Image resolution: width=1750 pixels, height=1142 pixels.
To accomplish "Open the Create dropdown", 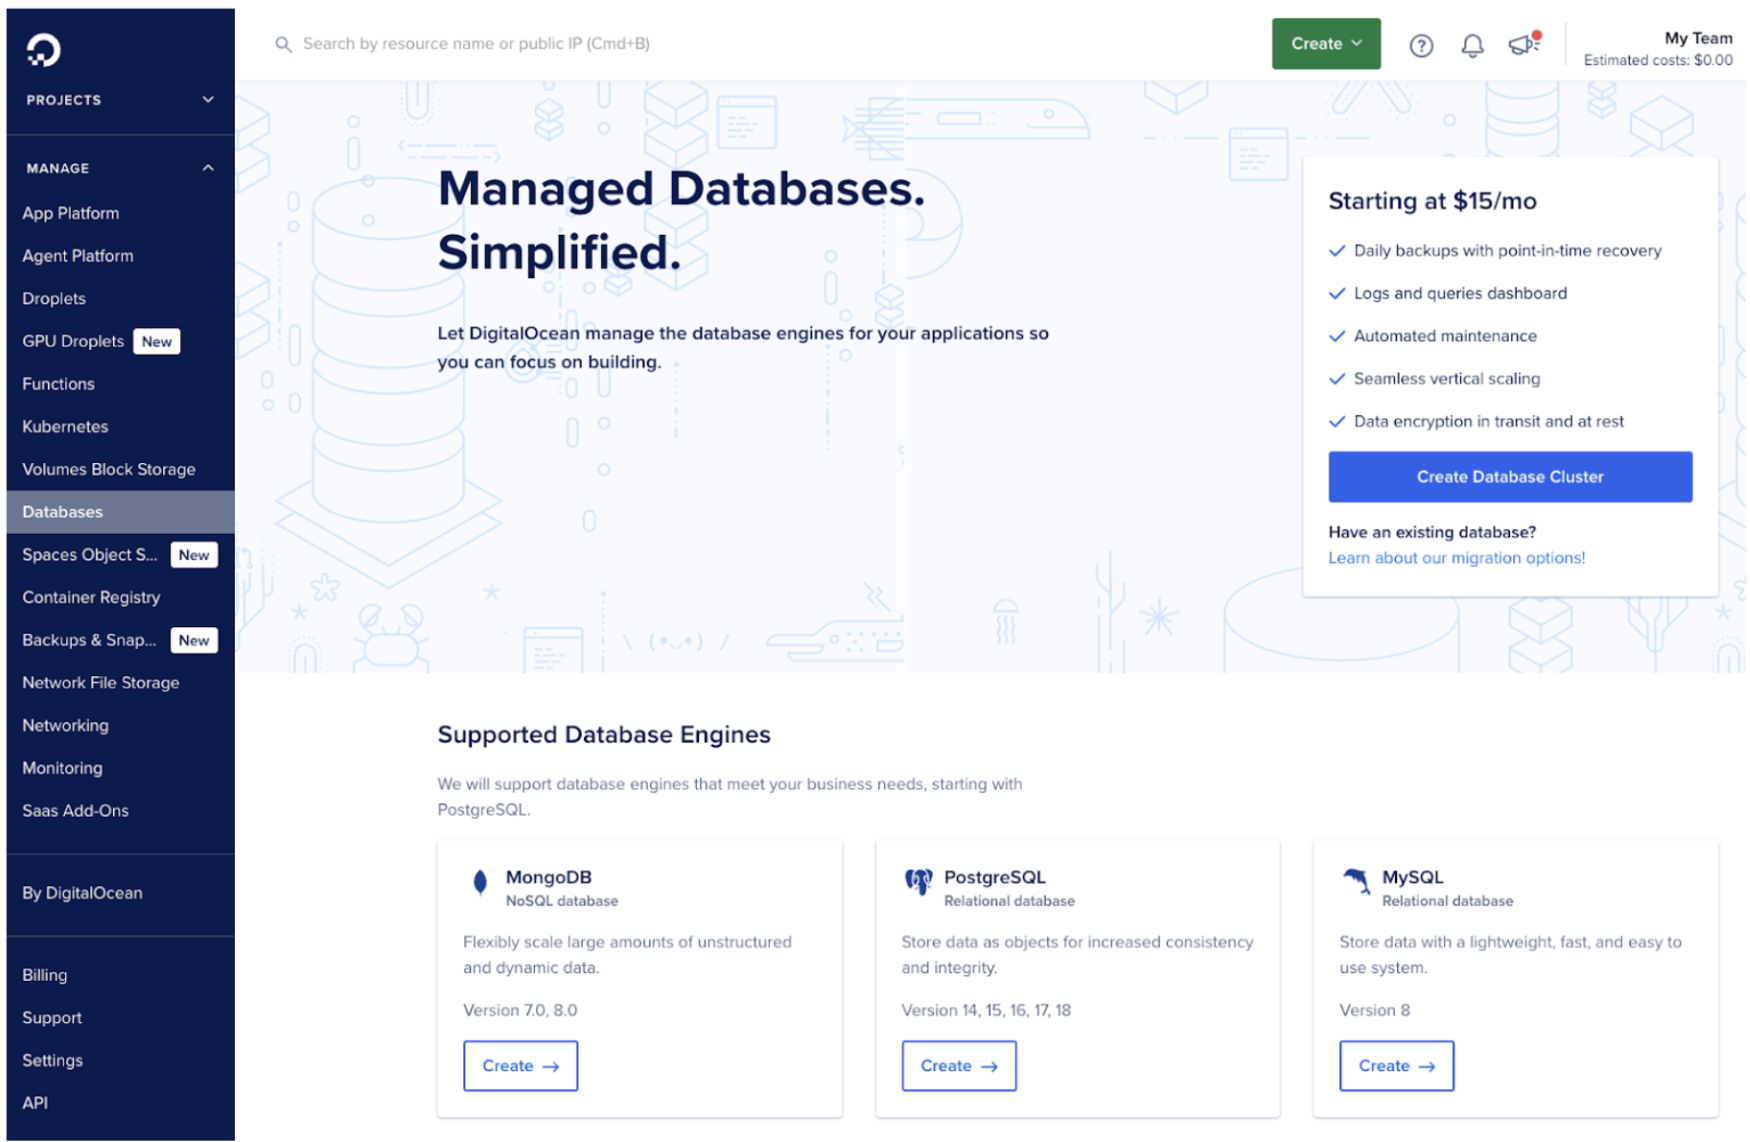I will [x=1325, y=43].
